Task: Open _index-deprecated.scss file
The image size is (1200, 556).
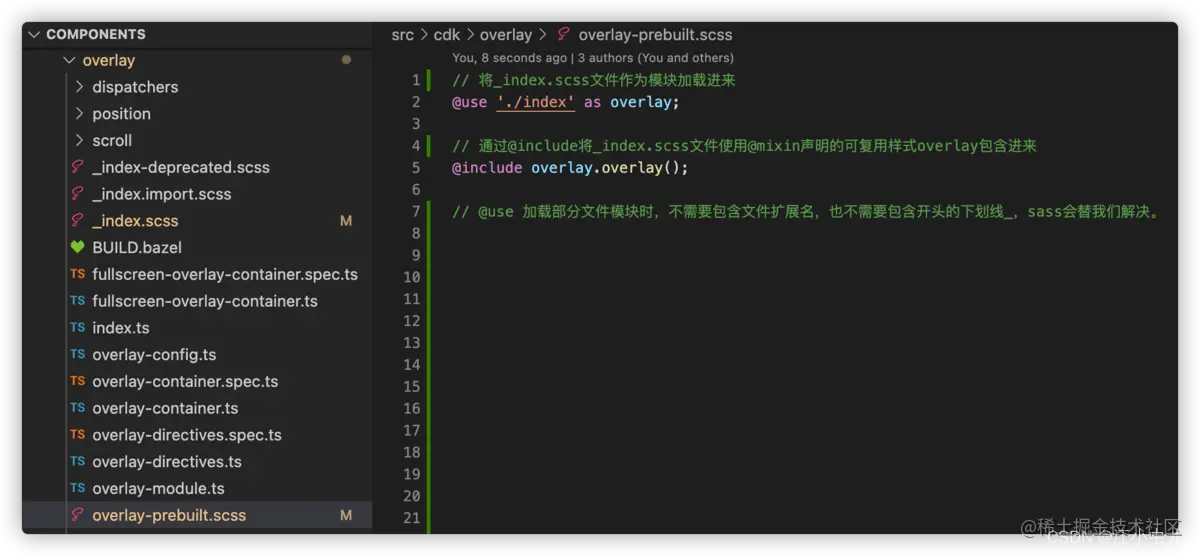Action: coord(181,167)
